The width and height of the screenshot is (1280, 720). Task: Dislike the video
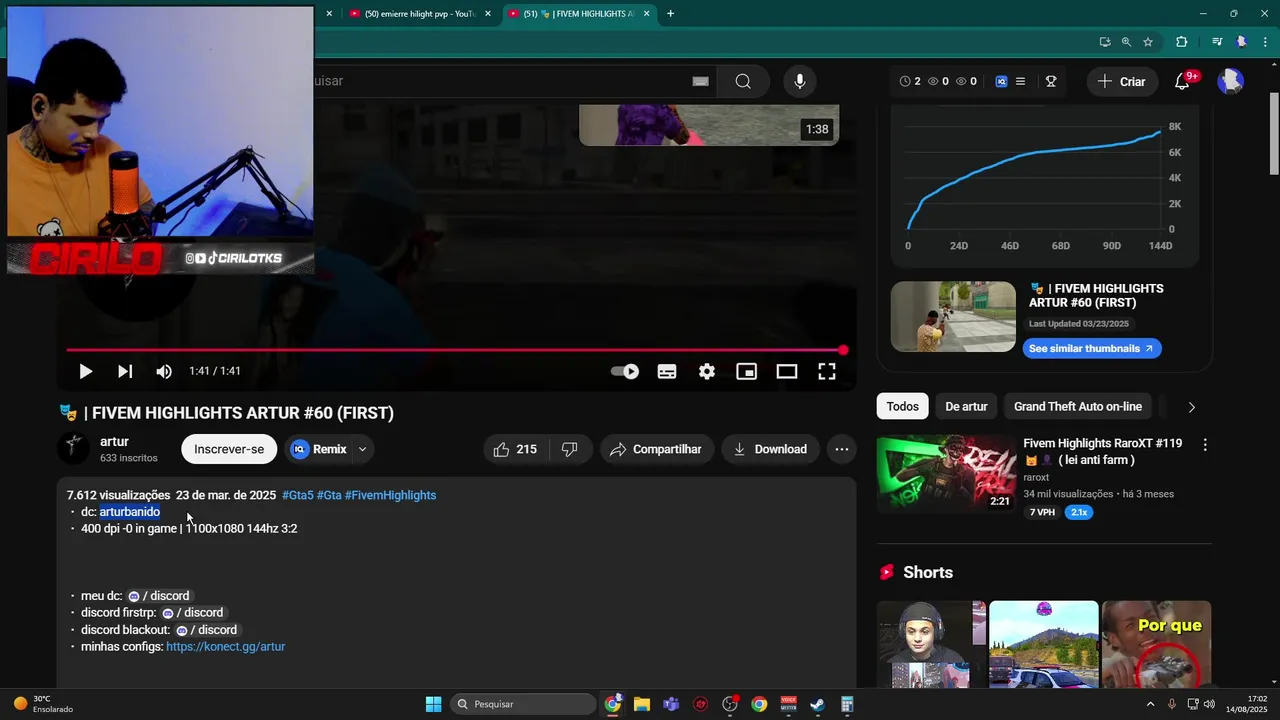tap(569, 449)
